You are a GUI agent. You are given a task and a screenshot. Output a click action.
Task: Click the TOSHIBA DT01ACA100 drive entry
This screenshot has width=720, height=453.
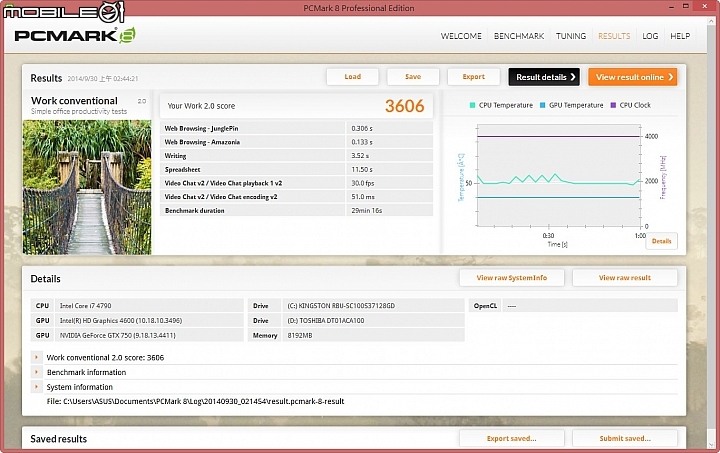(x=373, y=320)
